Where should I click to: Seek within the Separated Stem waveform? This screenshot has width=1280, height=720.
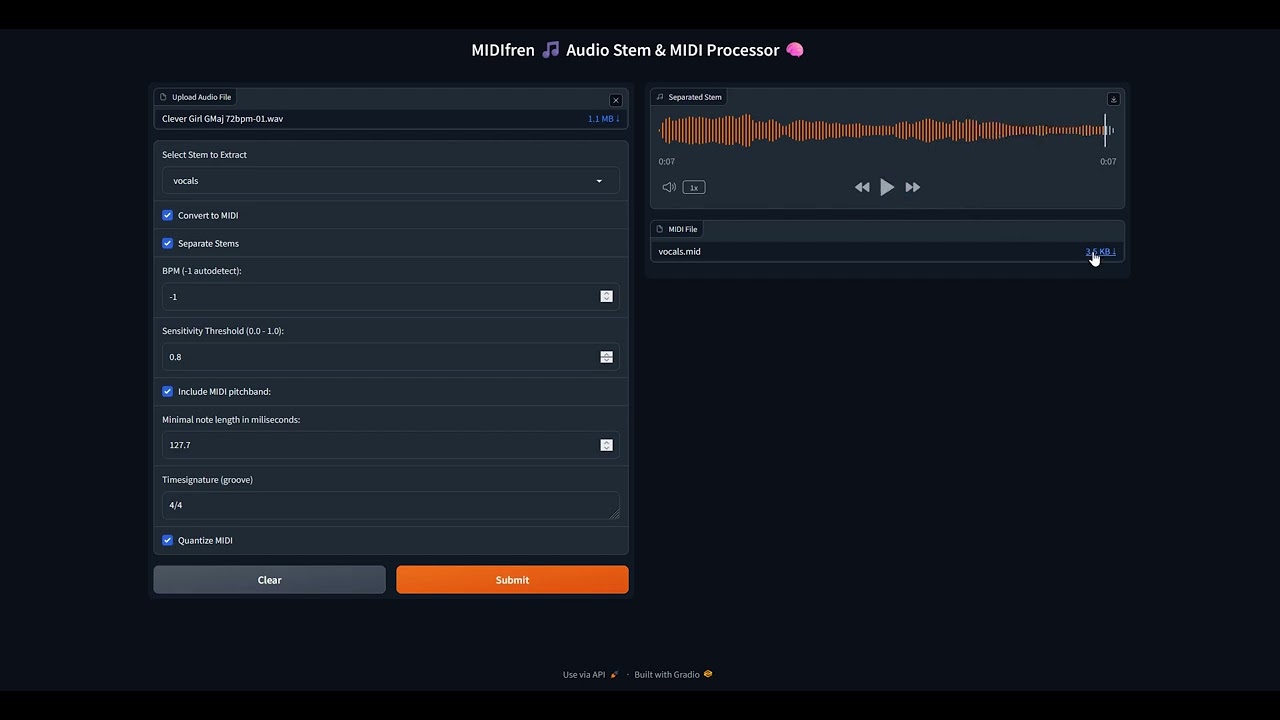pyautogui.click(x=886, y=131)
